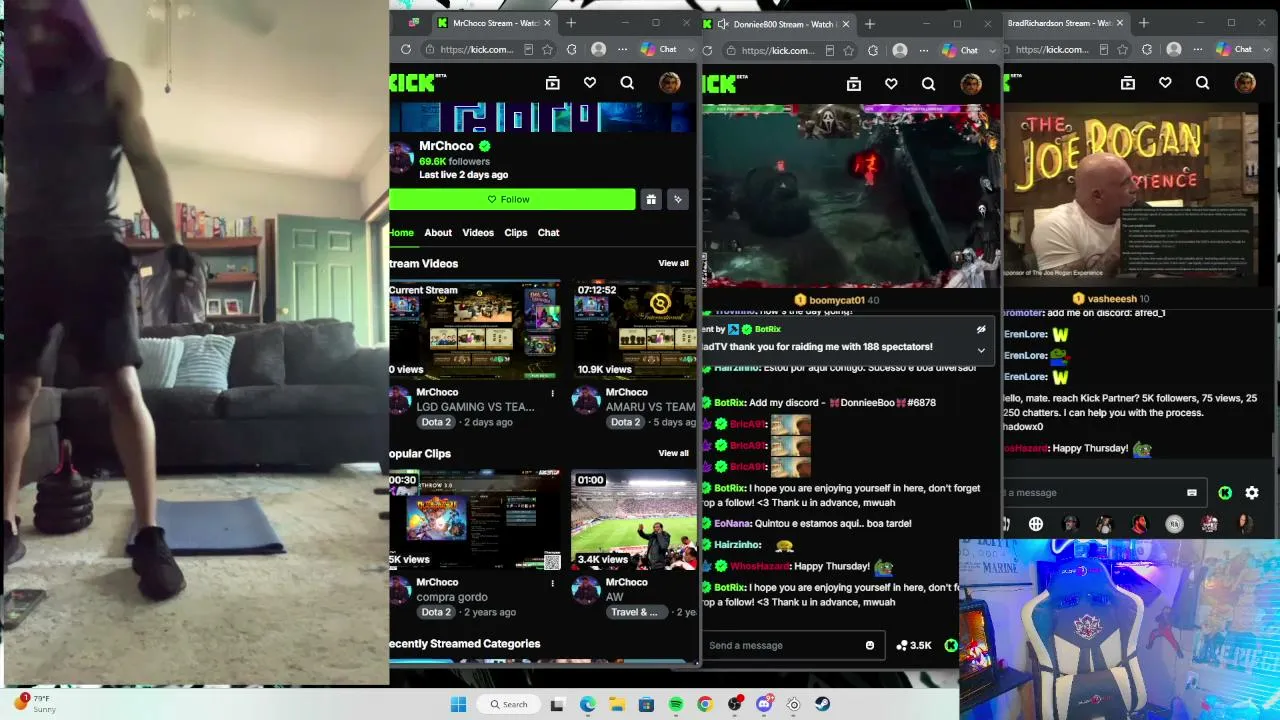Open Steam from the taskbar

pos(823,704)
